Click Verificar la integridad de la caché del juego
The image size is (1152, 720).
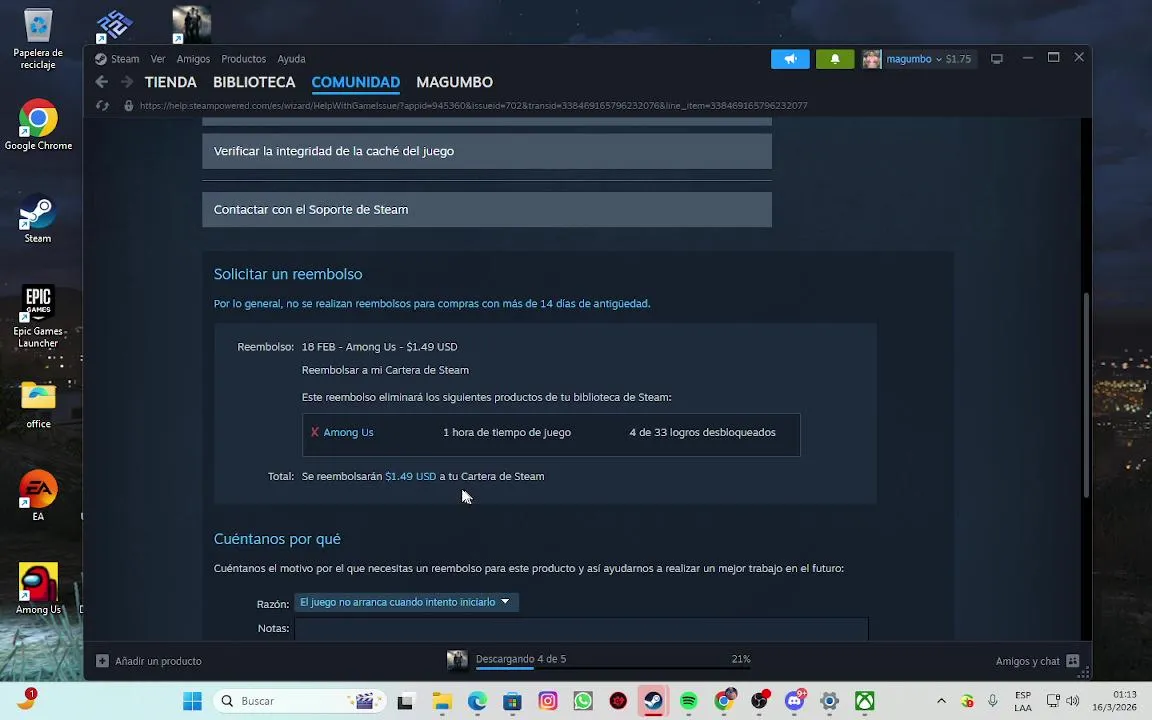coord(487,151)
